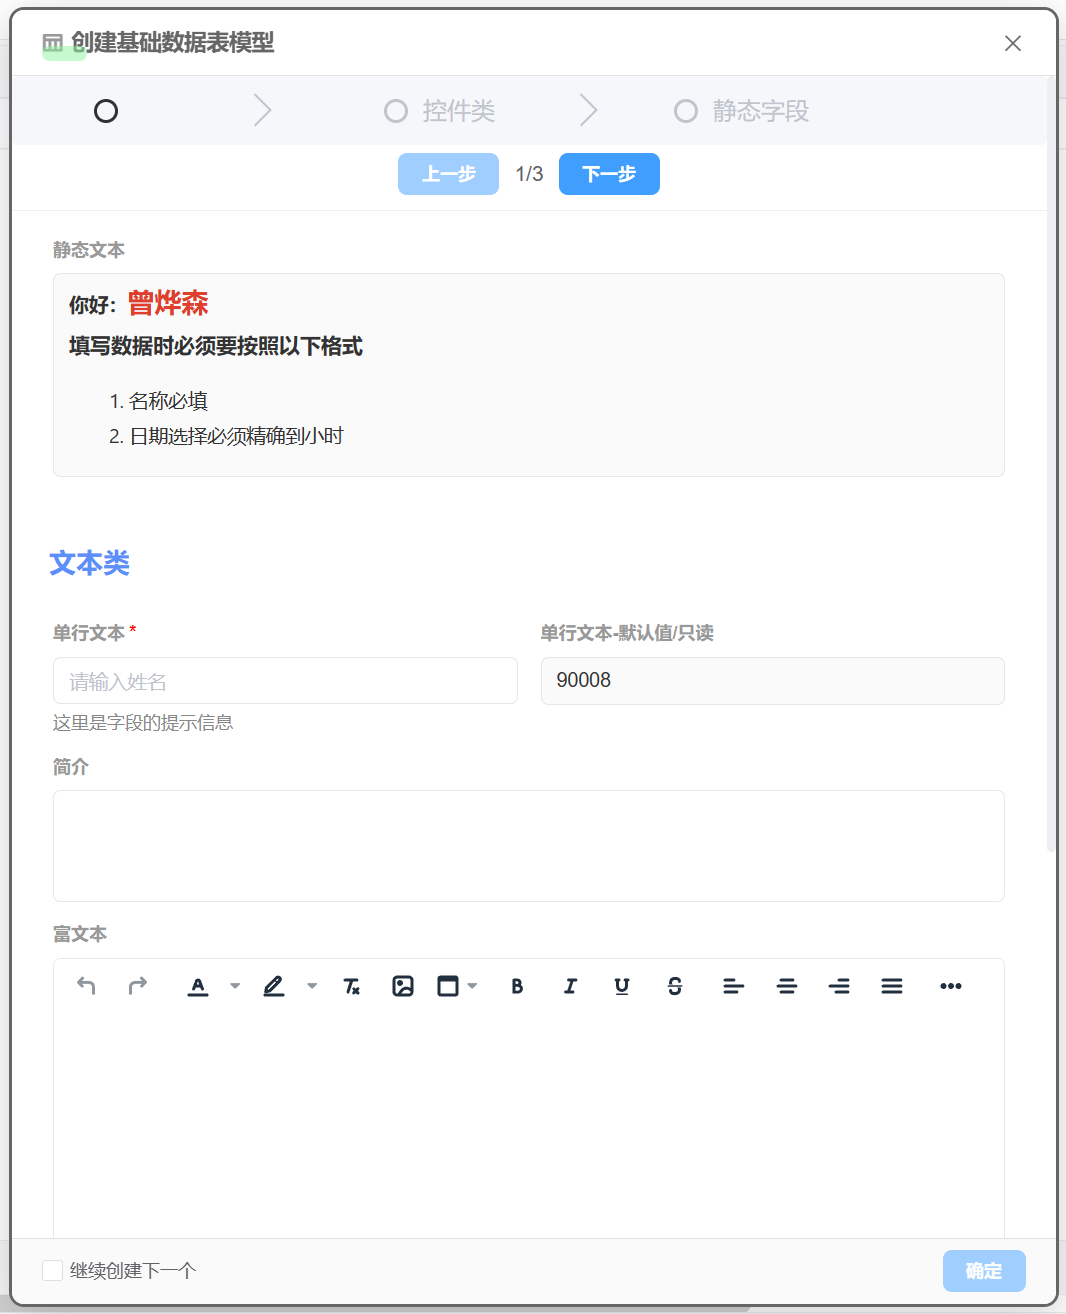Screen dimensions: 1066x1314
Task: Focus the 请输入姓名 input field
Action: point(285,681)
